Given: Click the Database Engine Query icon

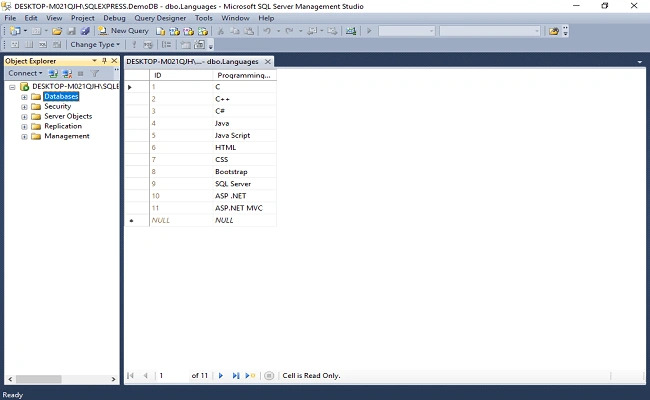Looking at the screenshot, I should tap(160, 31).
